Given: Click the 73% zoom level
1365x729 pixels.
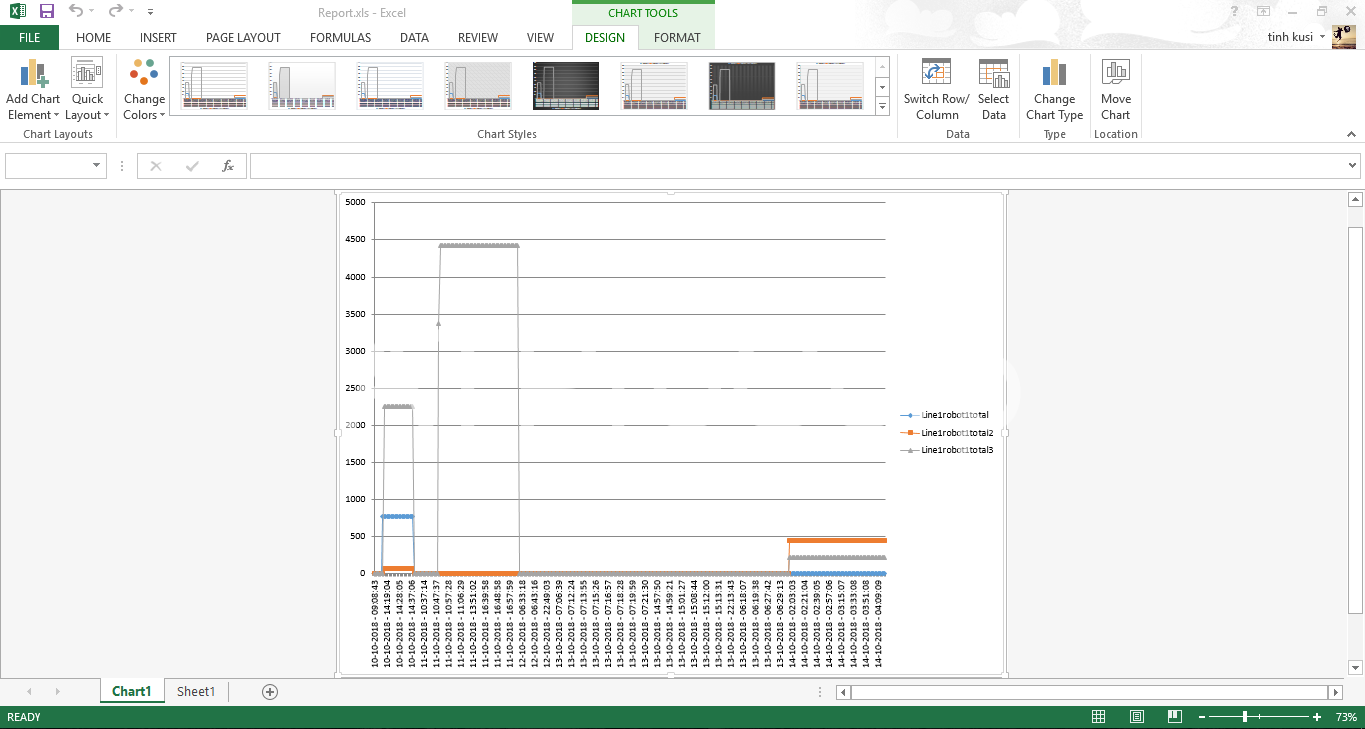Looking at the screenshot, I should [1346, 717].
